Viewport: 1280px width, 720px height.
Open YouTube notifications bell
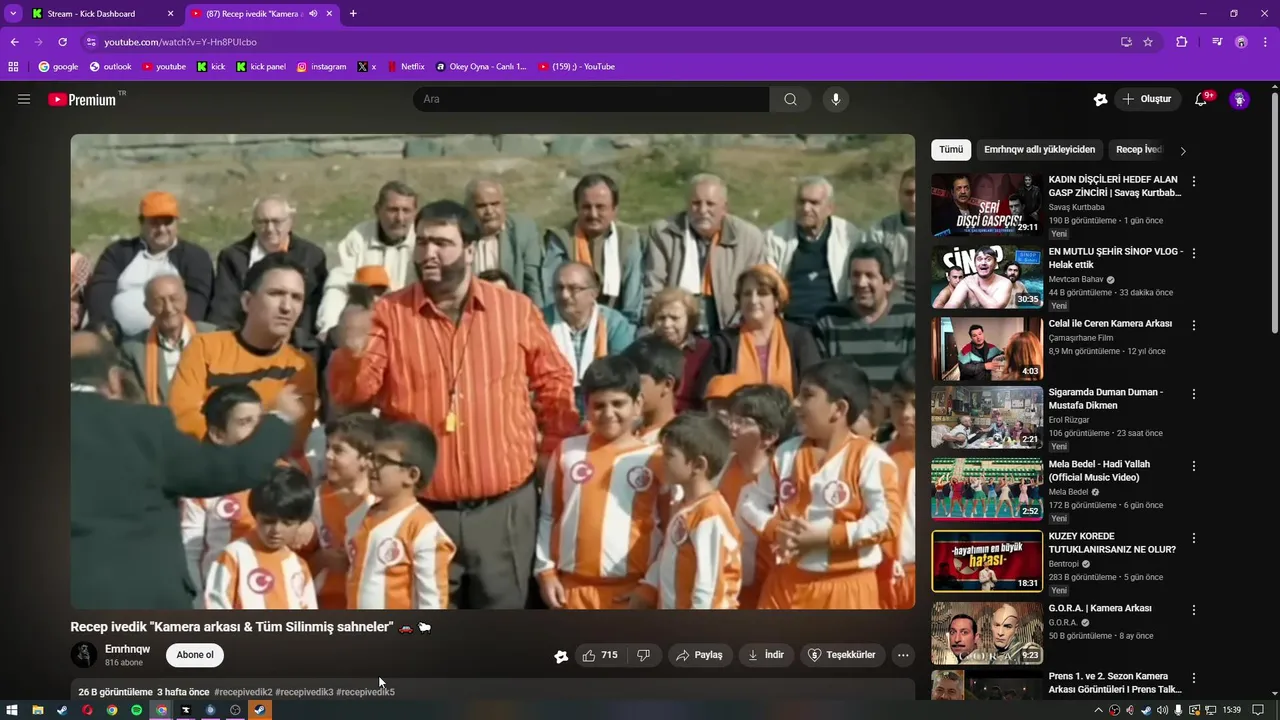pos(1202,99)
